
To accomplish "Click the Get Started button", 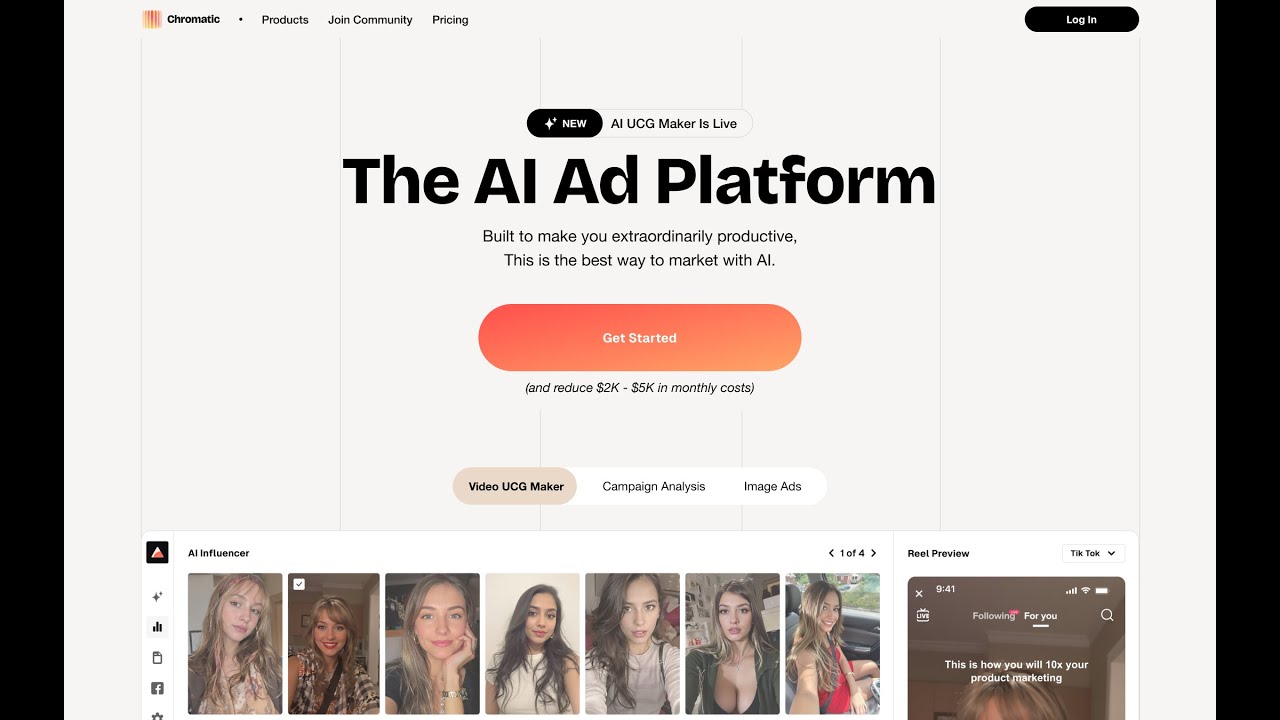I will [x=640, y=338].
